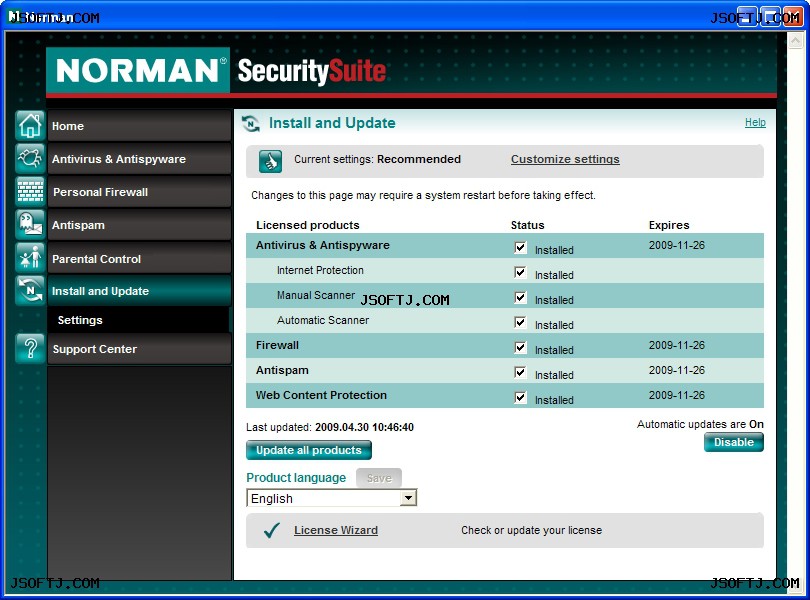Viewport: 810px width, 600px height.
Task: Open the Product language dropdown arrow
Action: coord(408,498)
